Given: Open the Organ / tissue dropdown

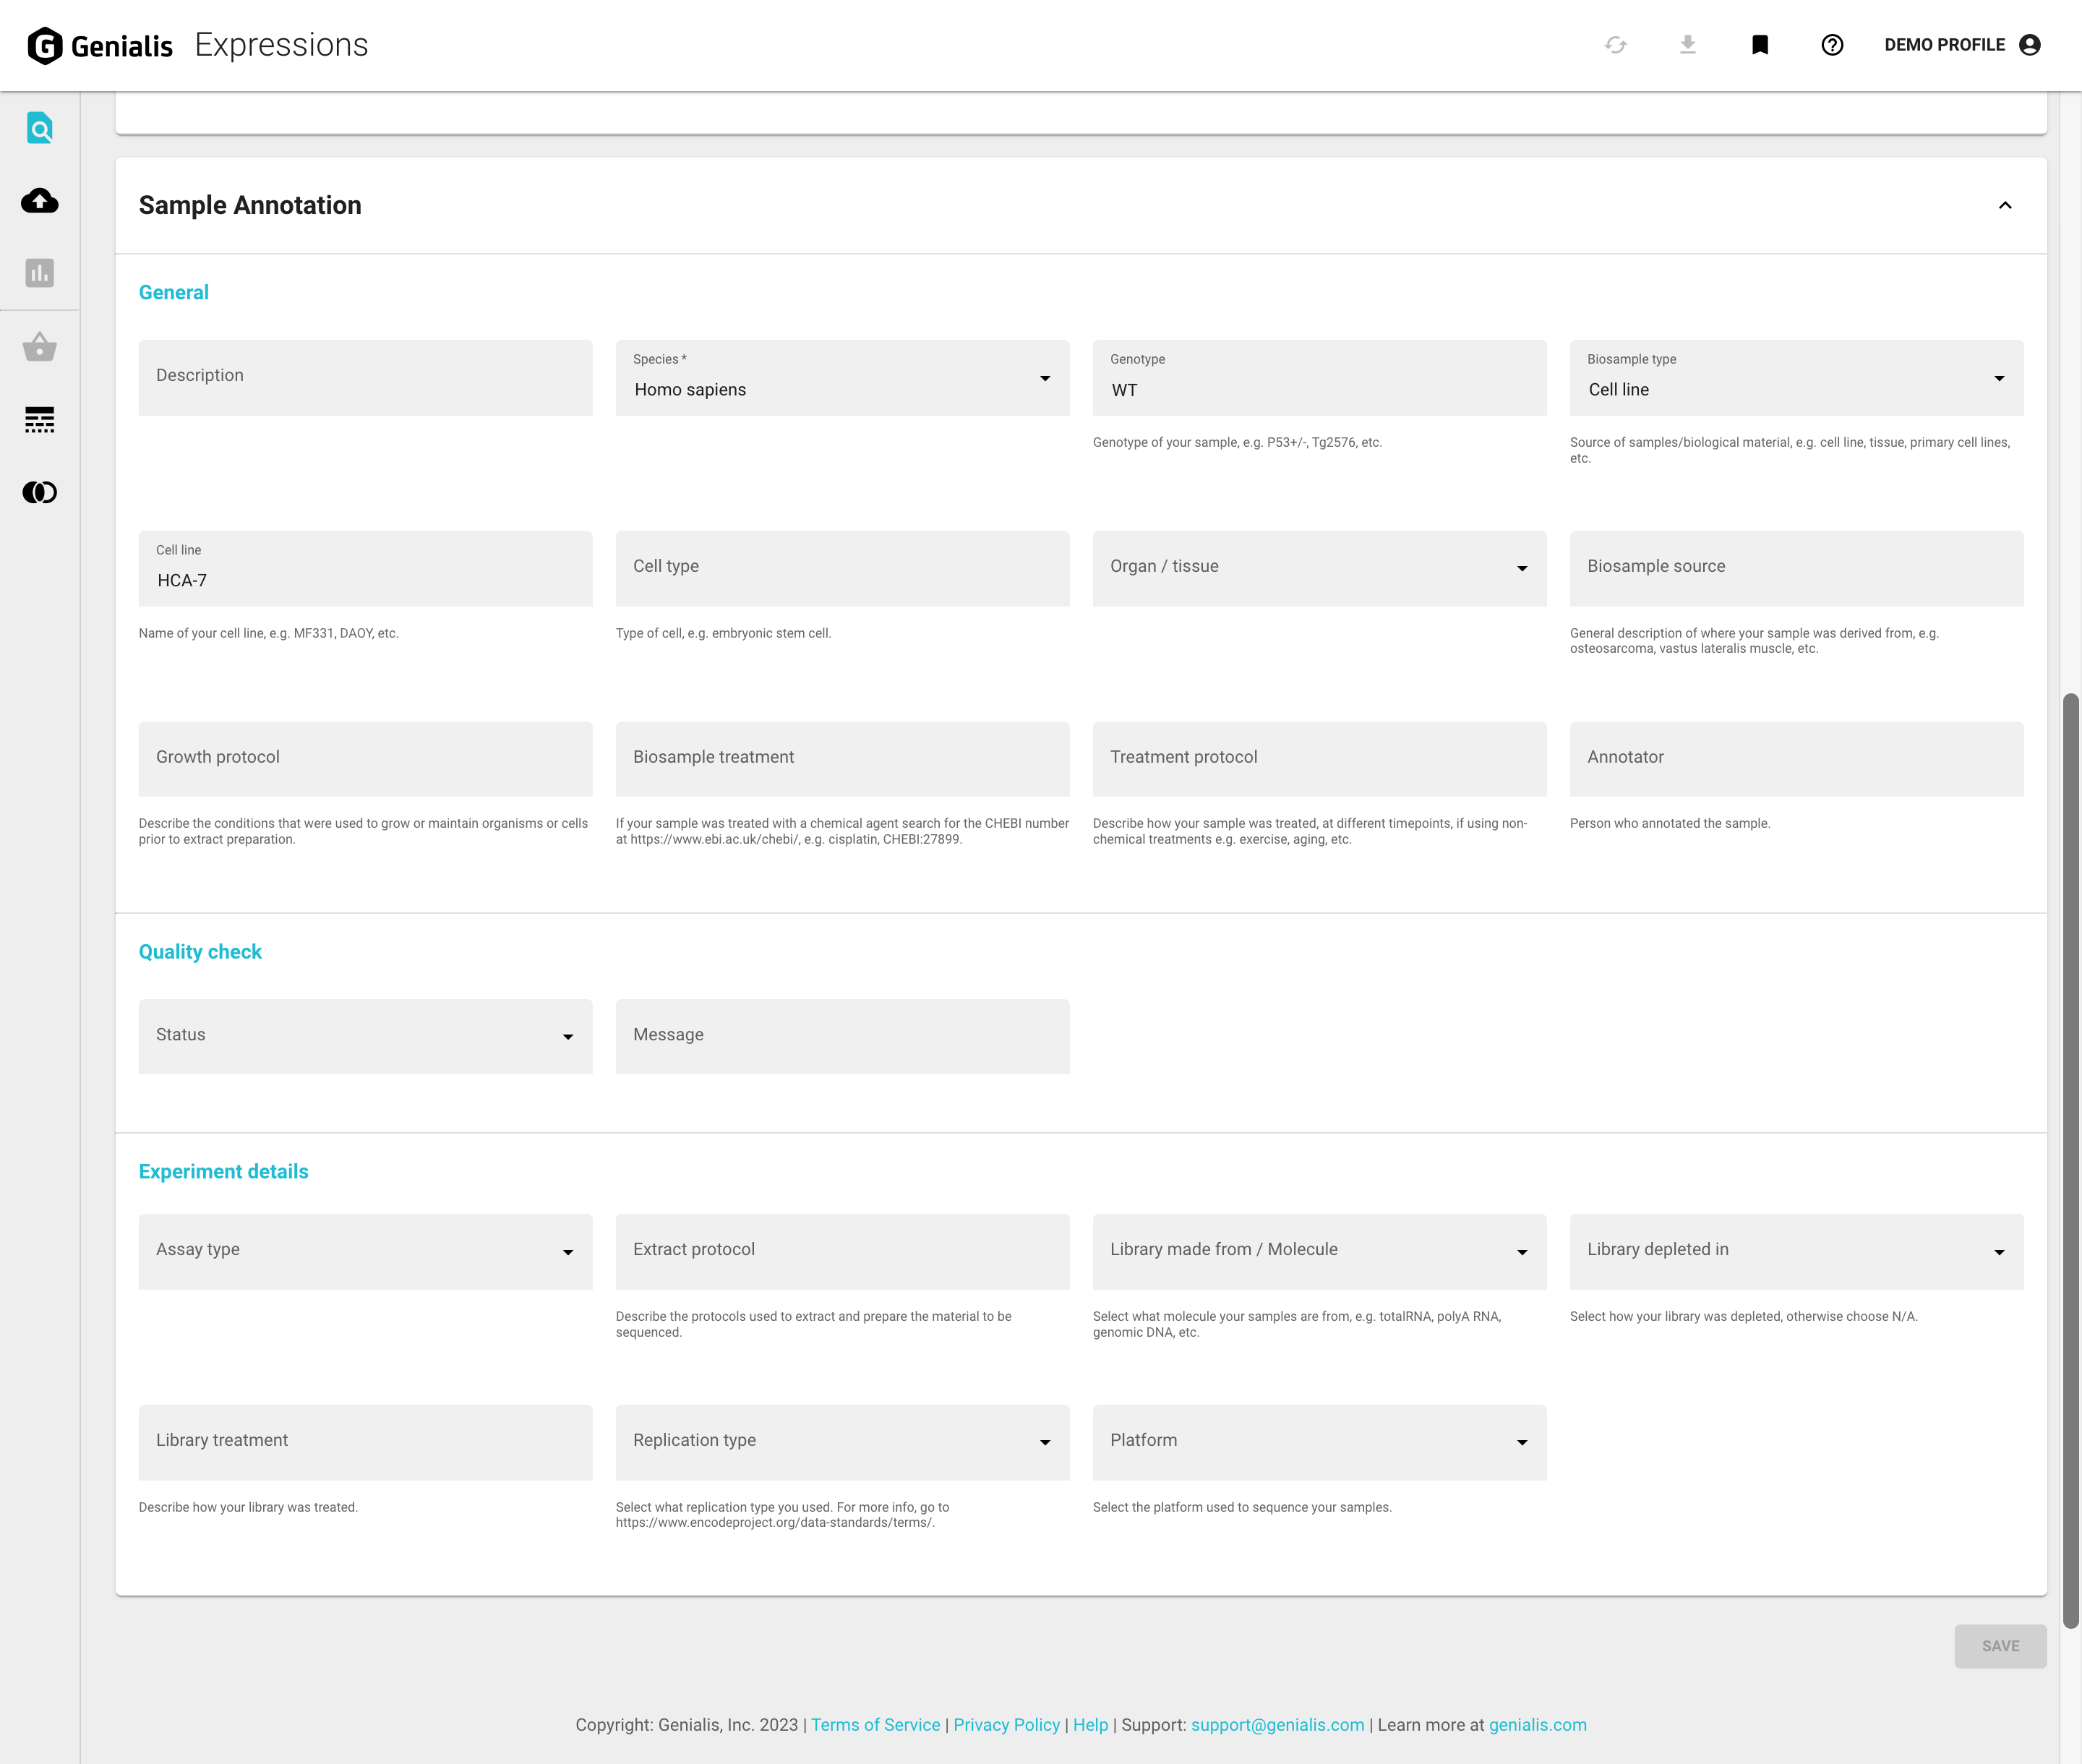Looking at the screenshot, I should pyautogui.click(x=1522, y=567).
